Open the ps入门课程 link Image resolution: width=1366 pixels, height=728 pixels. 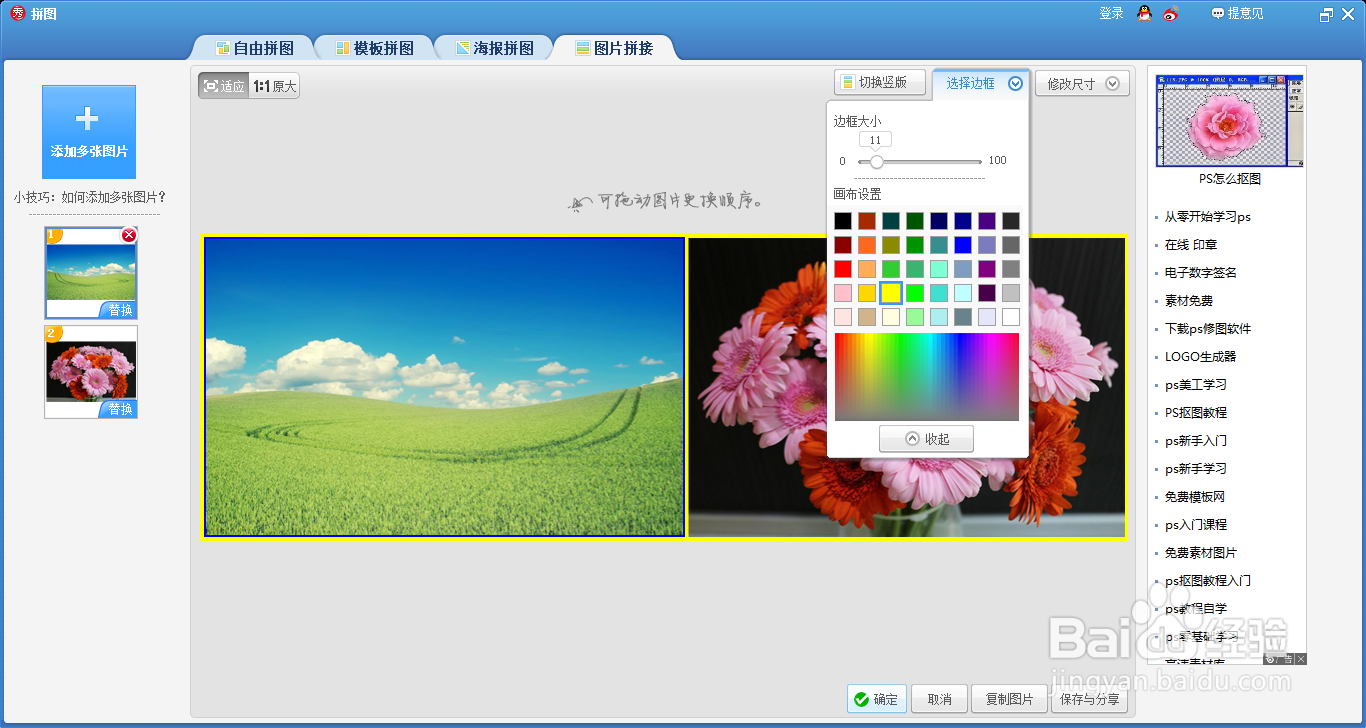point(1196,525)
